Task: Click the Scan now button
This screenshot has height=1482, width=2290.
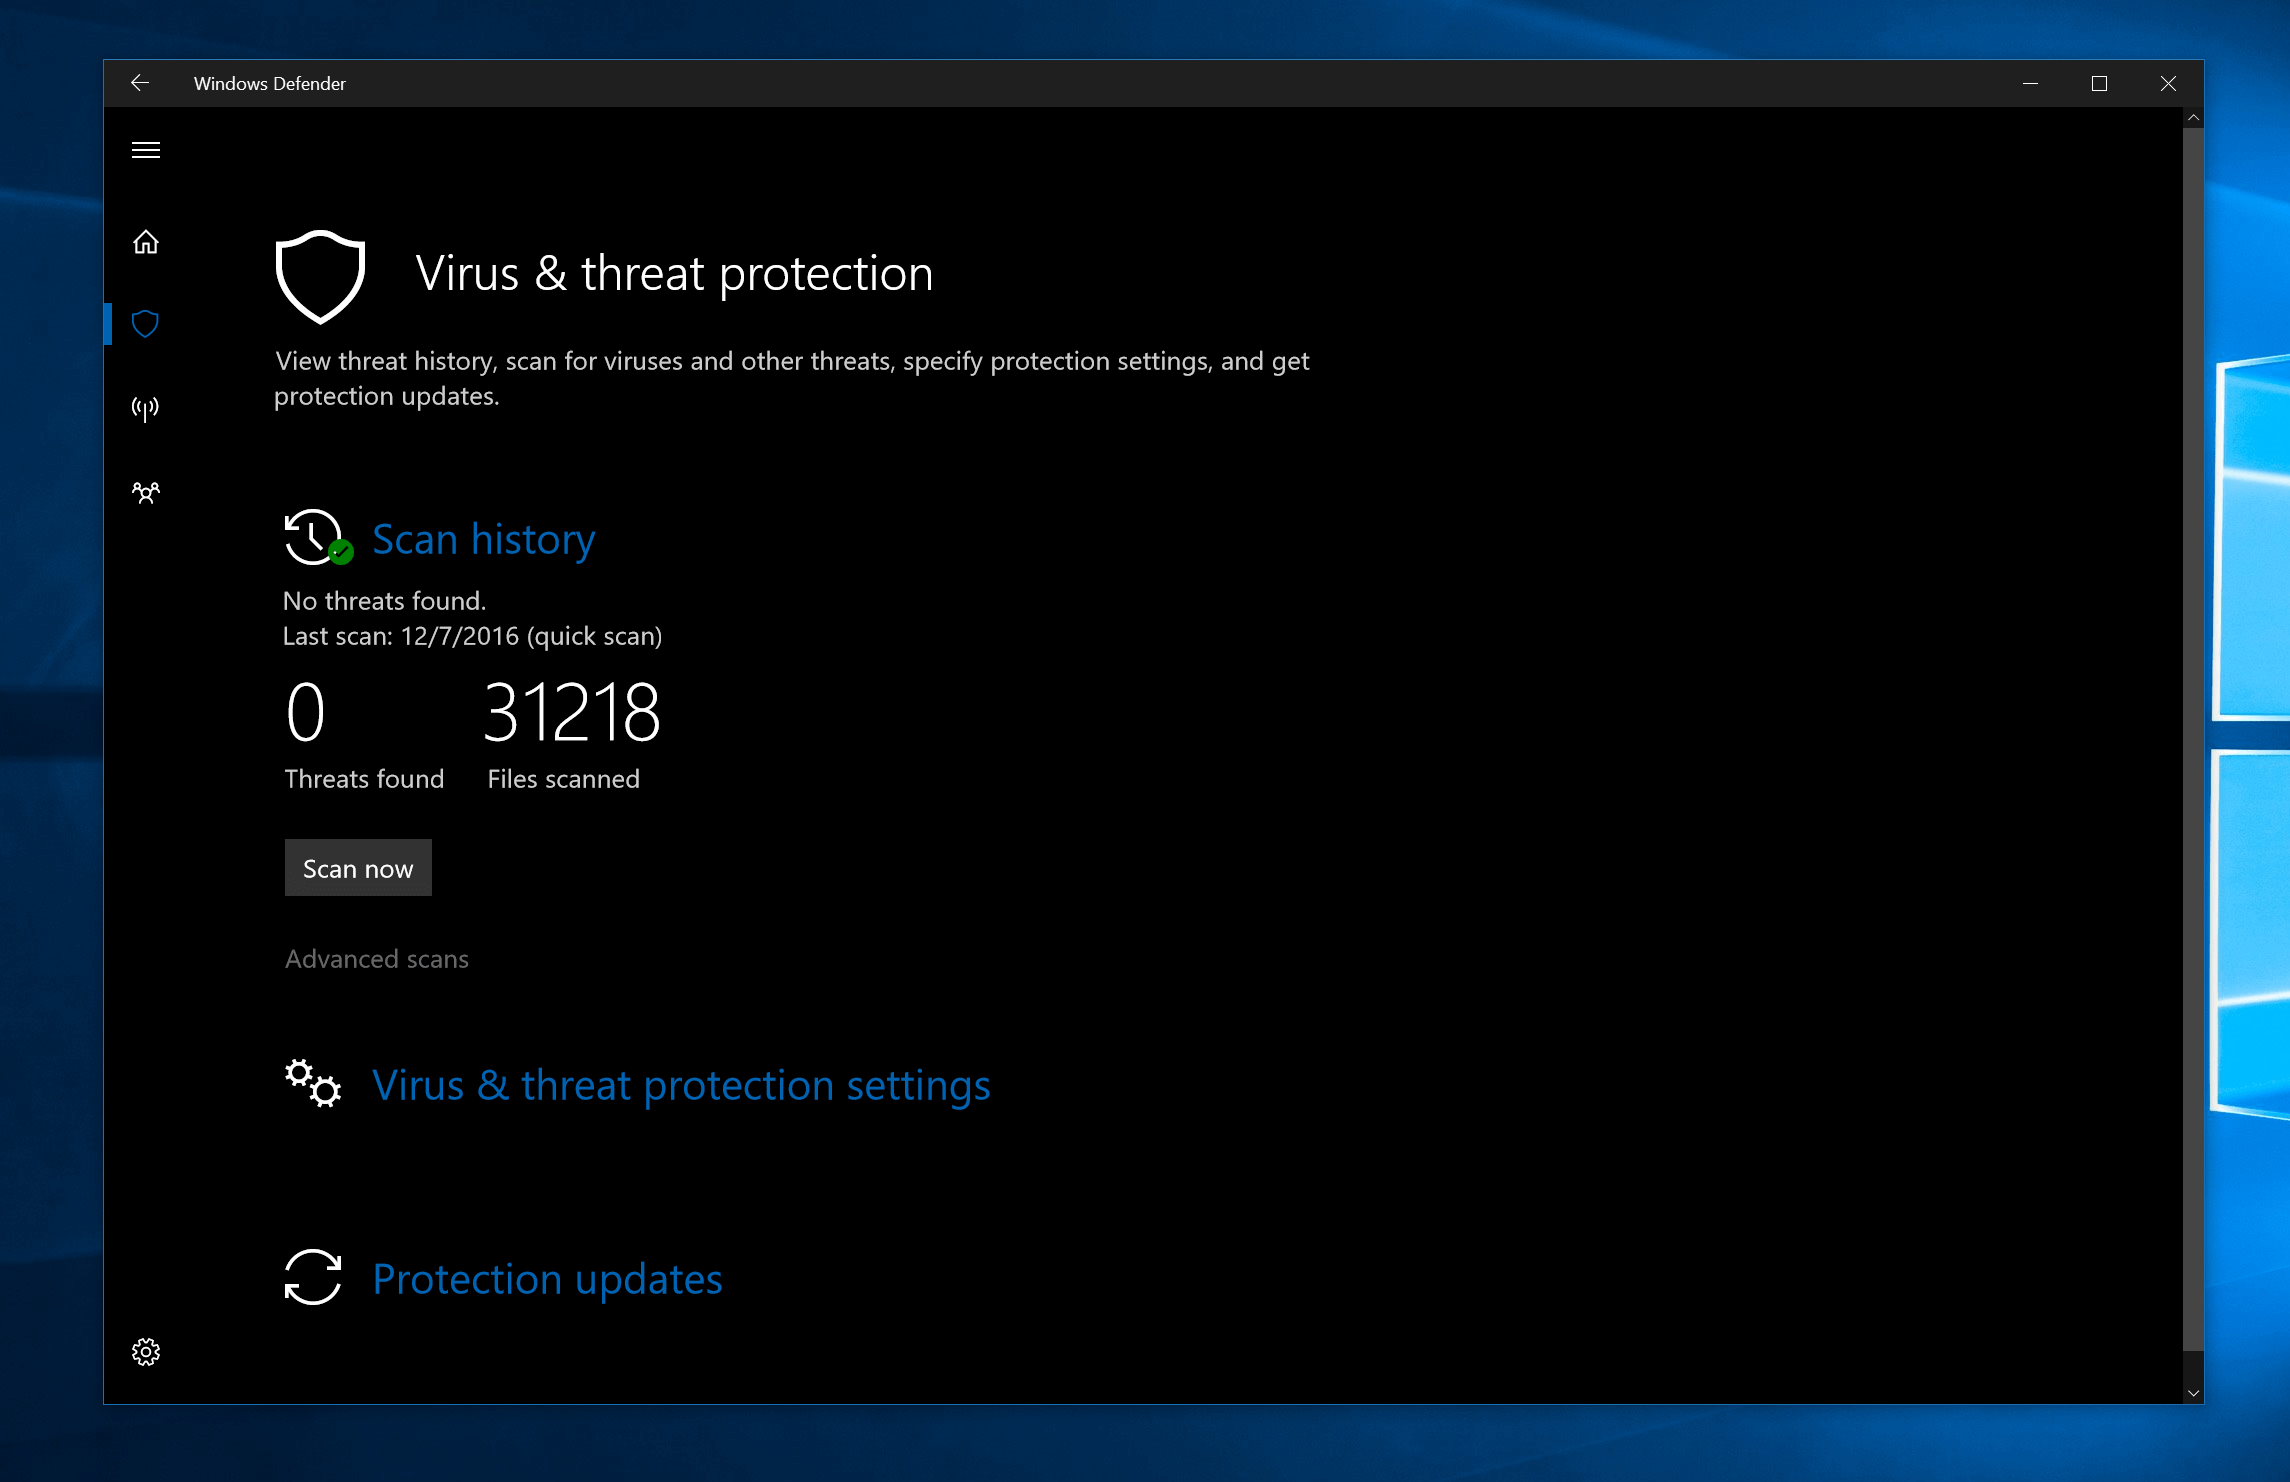Action: point(357,866)
